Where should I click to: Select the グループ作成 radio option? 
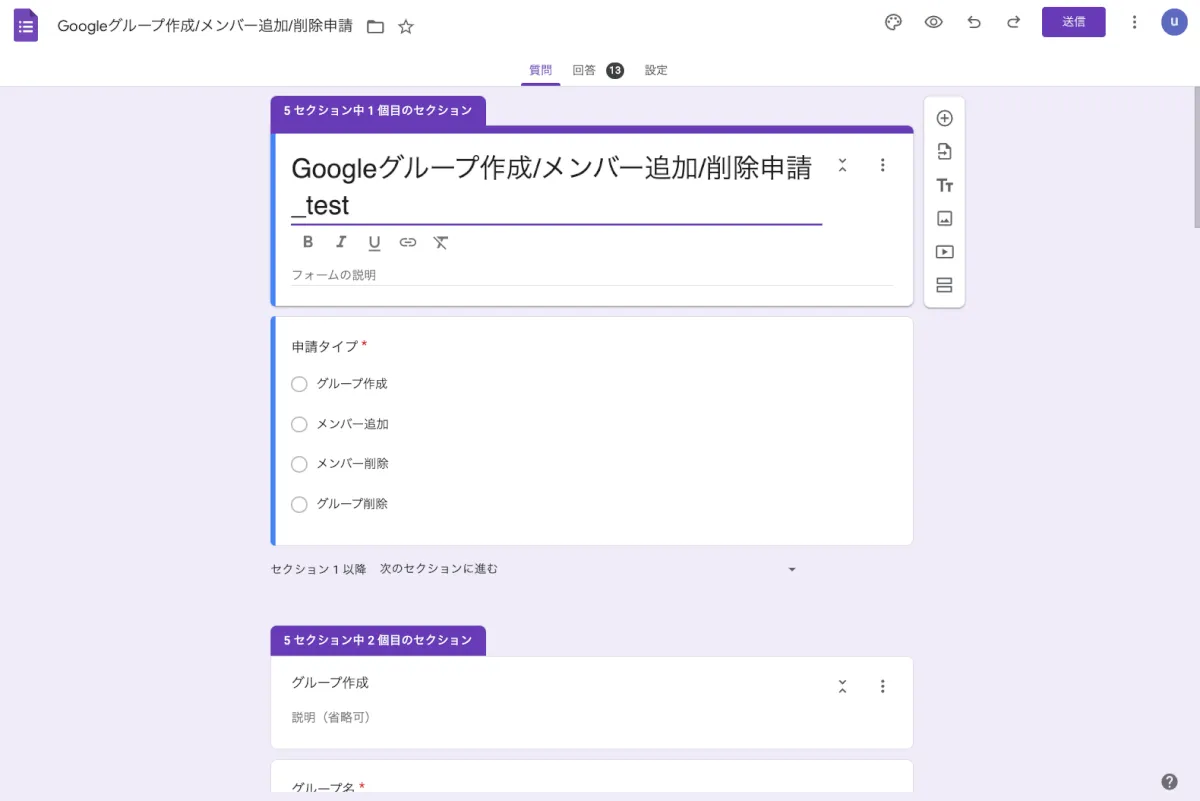click(299, 384)
